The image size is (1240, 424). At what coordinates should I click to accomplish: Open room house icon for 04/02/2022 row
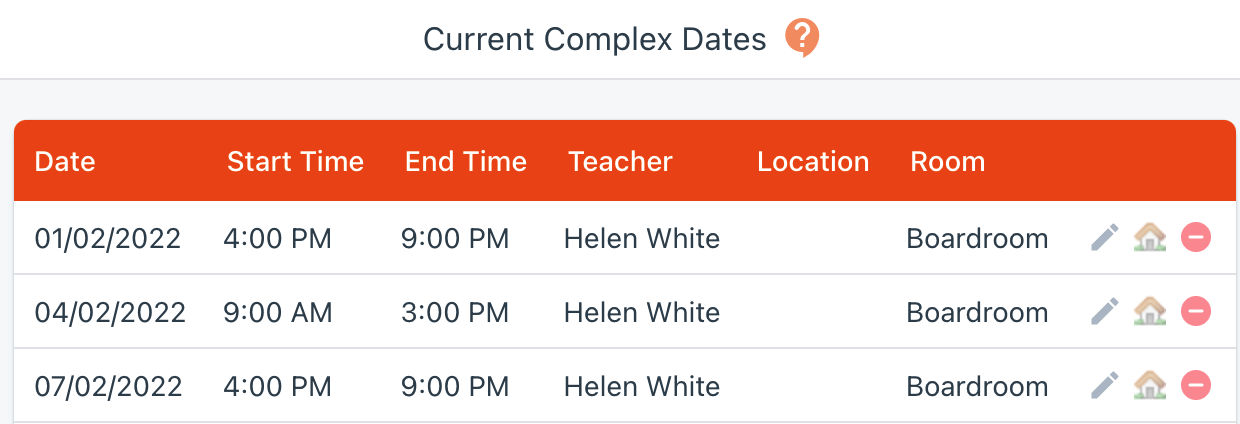[x=1150, y=312]
